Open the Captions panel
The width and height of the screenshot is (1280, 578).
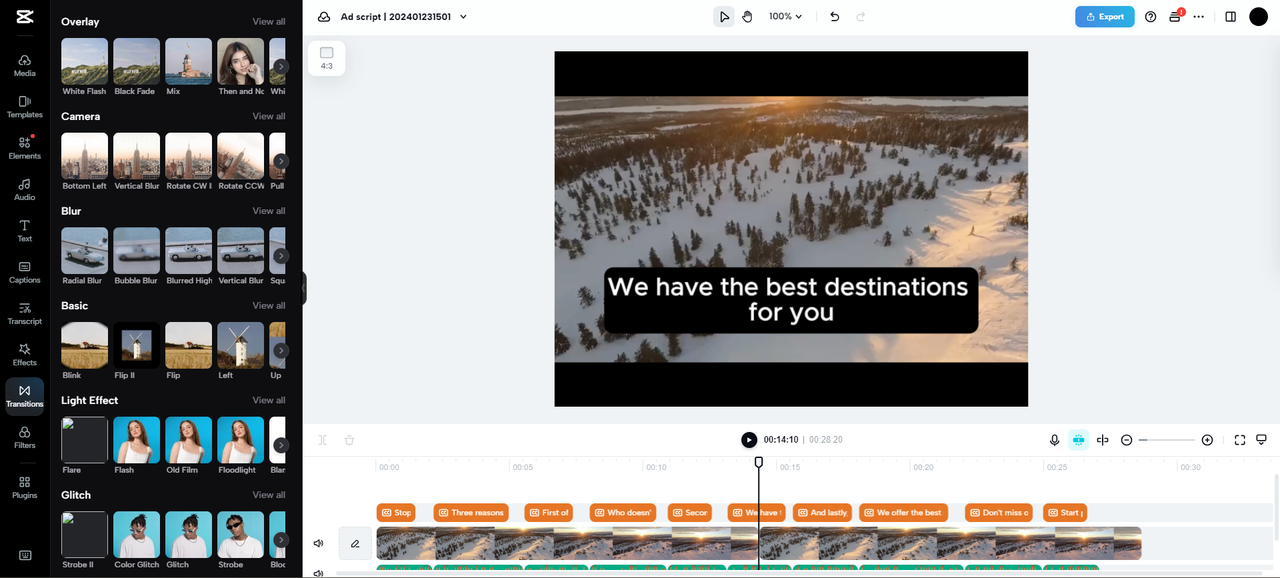(x=25, y=272)
